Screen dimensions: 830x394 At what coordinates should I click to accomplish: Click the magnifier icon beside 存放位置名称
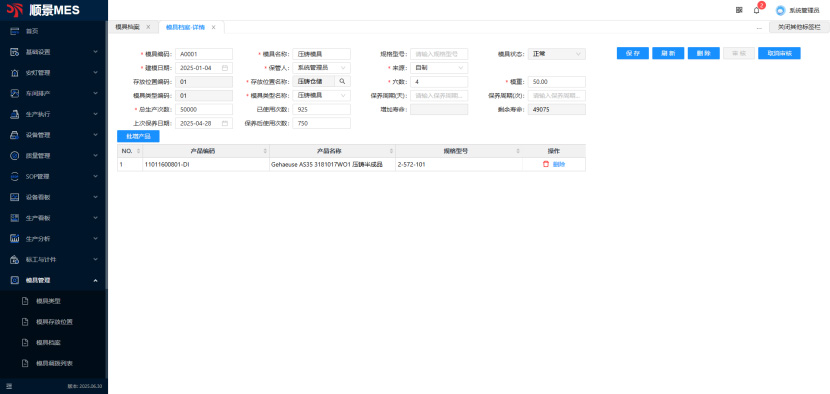pos(342,82)
